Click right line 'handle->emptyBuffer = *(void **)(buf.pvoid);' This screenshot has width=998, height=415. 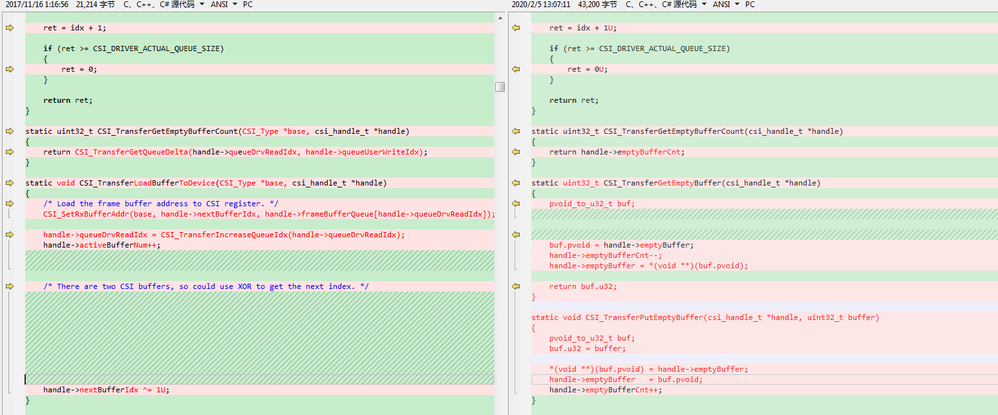[649, 266]
